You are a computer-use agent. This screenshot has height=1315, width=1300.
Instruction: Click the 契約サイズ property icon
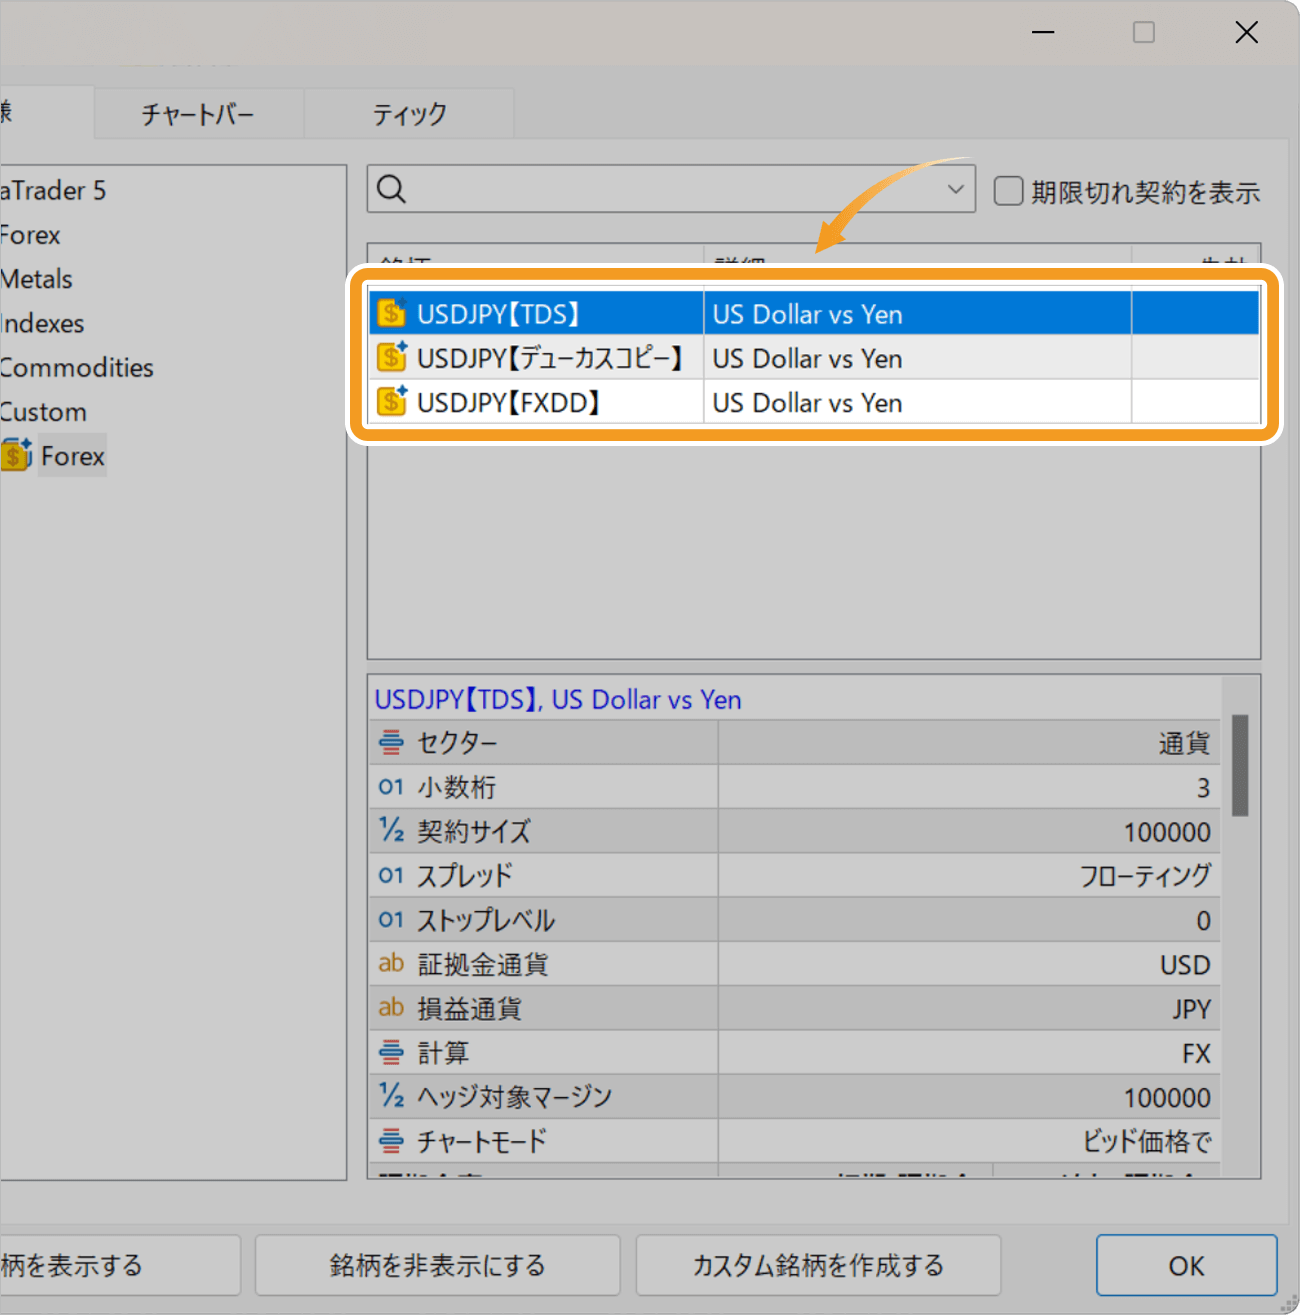(391, 830)
